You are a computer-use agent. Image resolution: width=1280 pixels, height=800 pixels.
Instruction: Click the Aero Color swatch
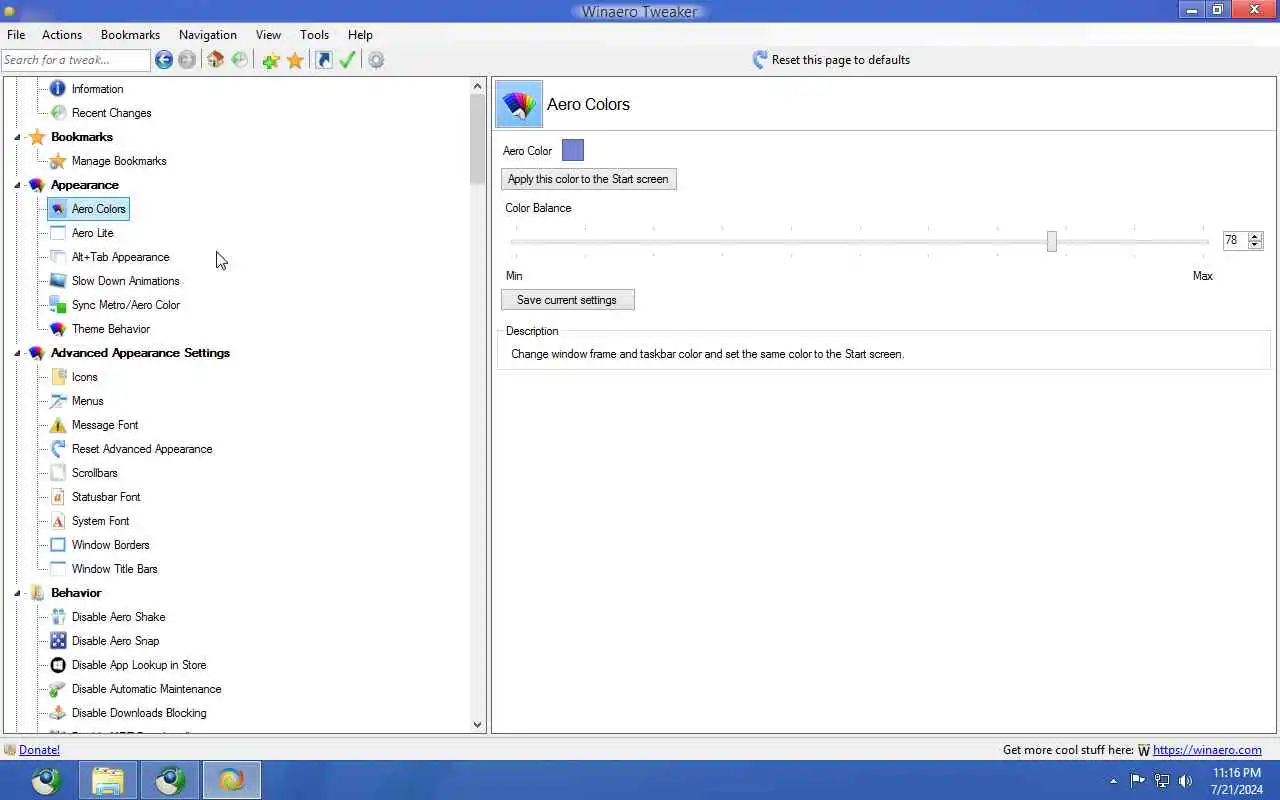pos(573,151)
